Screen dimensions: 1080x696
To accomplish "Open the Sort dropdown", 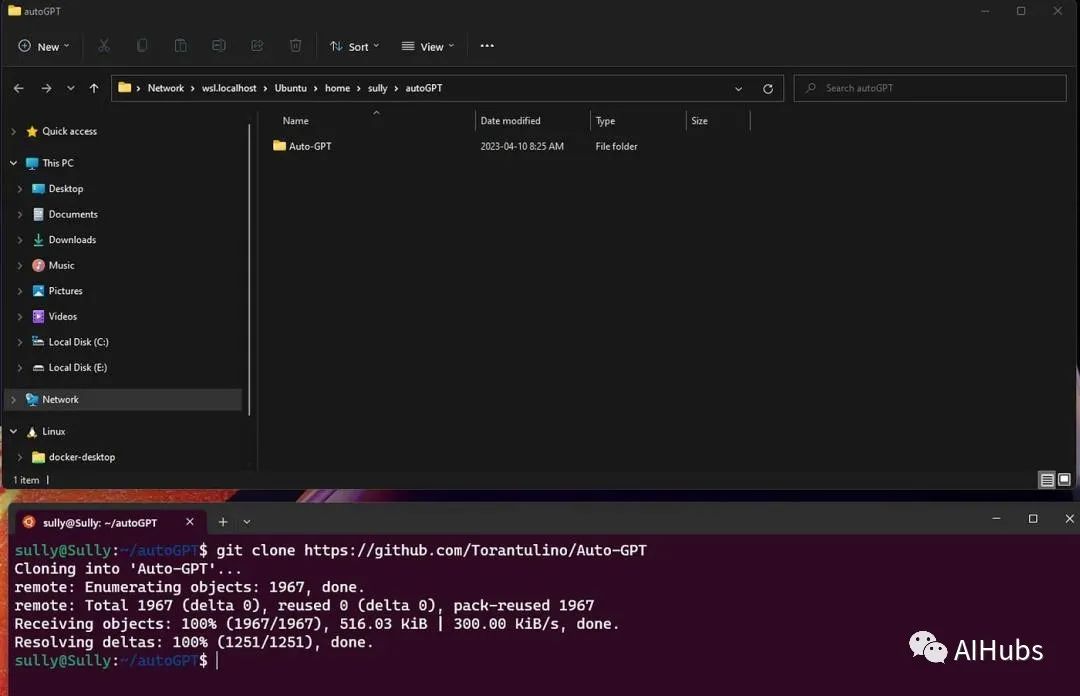I will pyautogui.click(x=354, y=46).
